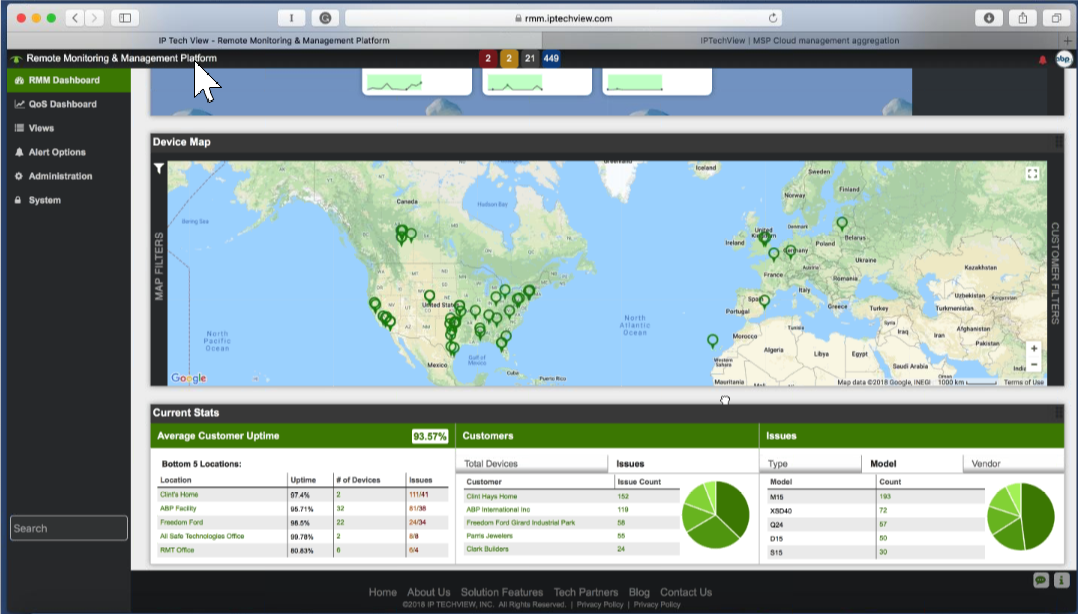Zoom out on the device map
Viewport: 1078px width, 614px height.
[x=1034, y=365]
